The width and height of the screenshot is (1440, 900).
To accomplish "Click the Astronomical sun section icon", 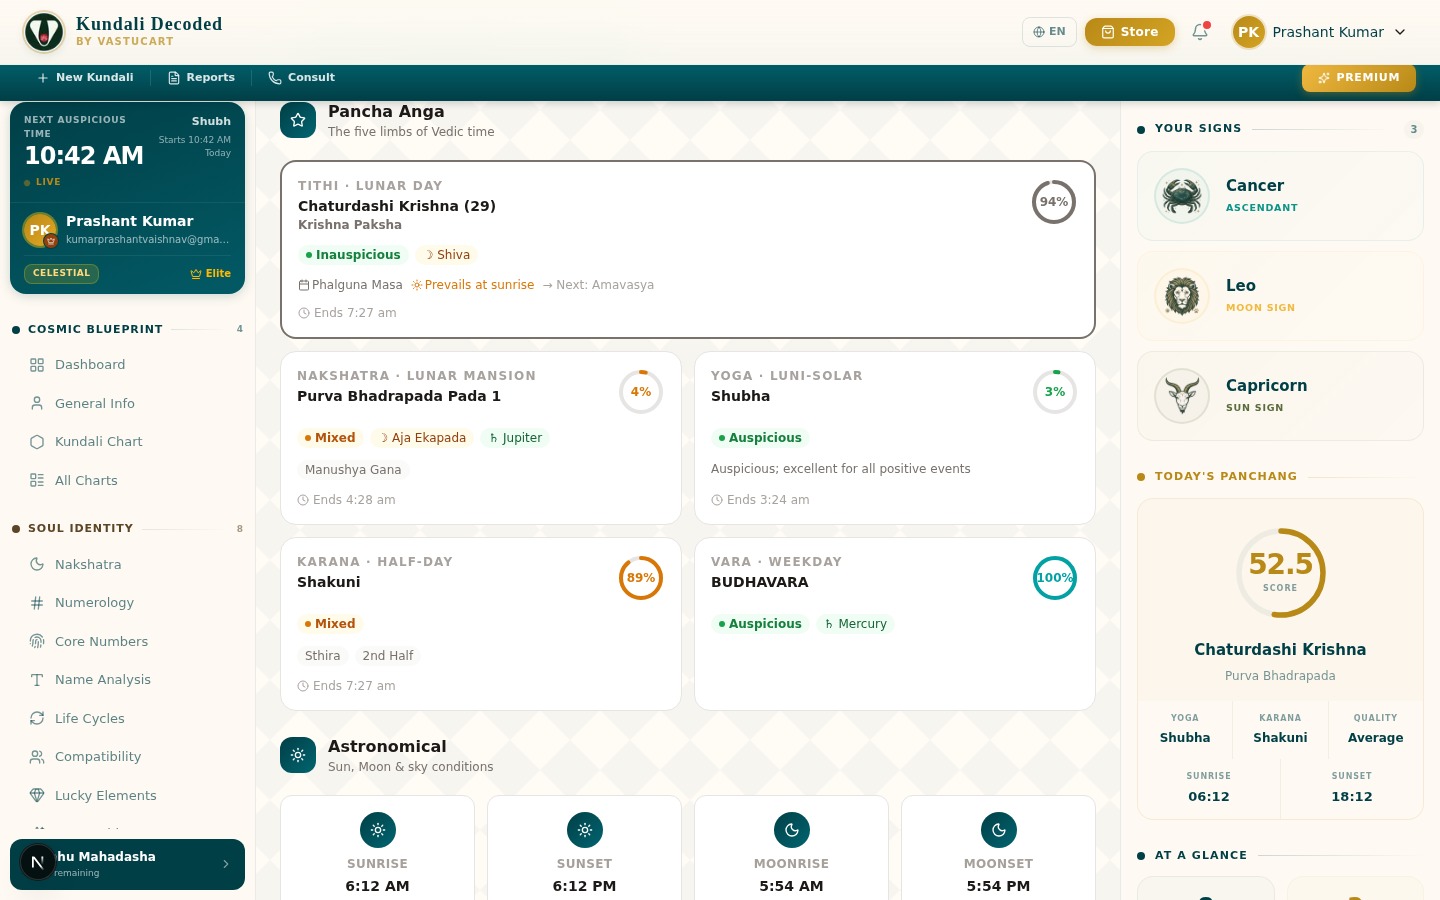I will tap(298, 755).
